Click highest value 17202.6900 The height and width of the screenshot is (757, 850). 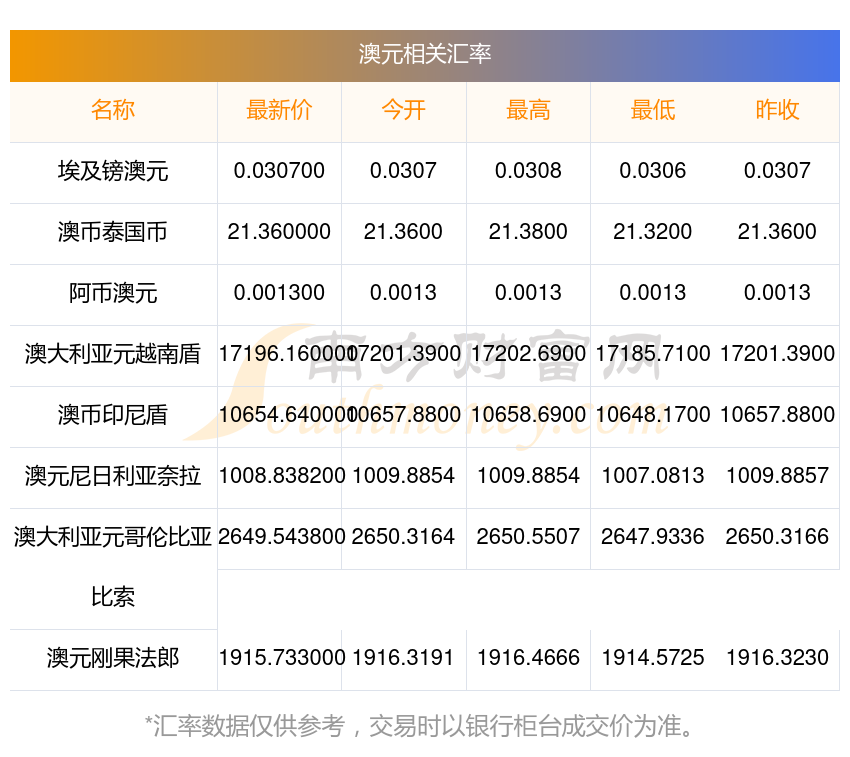tap(528, 354)
